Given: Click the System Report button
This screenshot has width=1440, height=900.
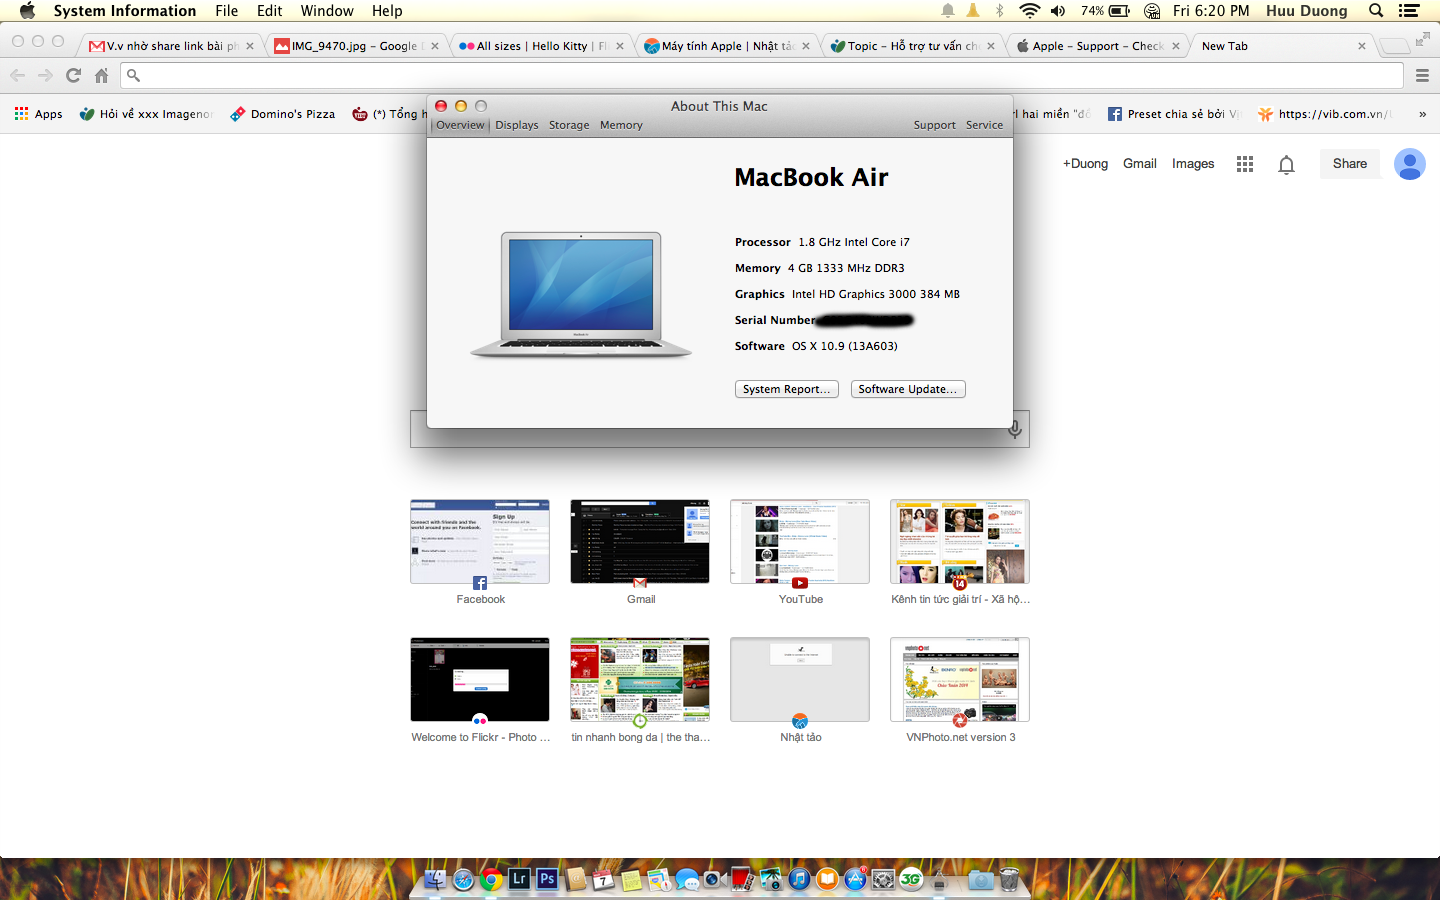Looking at the screenshot, I should click(786, 389).
